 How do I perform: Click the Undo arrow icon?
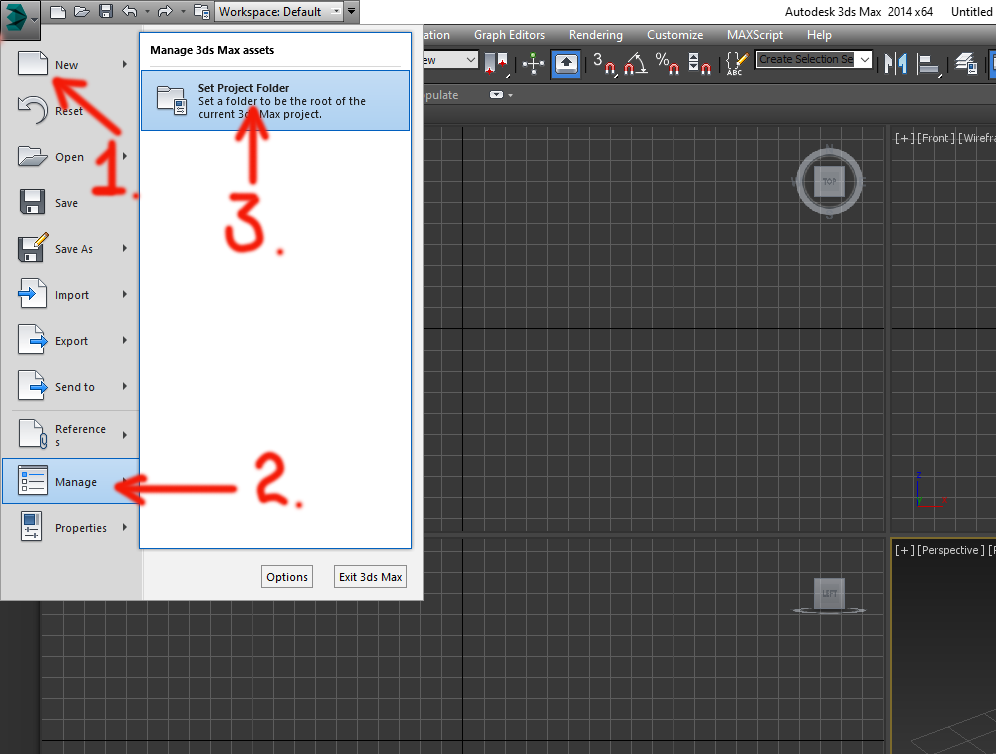point(130,11)
